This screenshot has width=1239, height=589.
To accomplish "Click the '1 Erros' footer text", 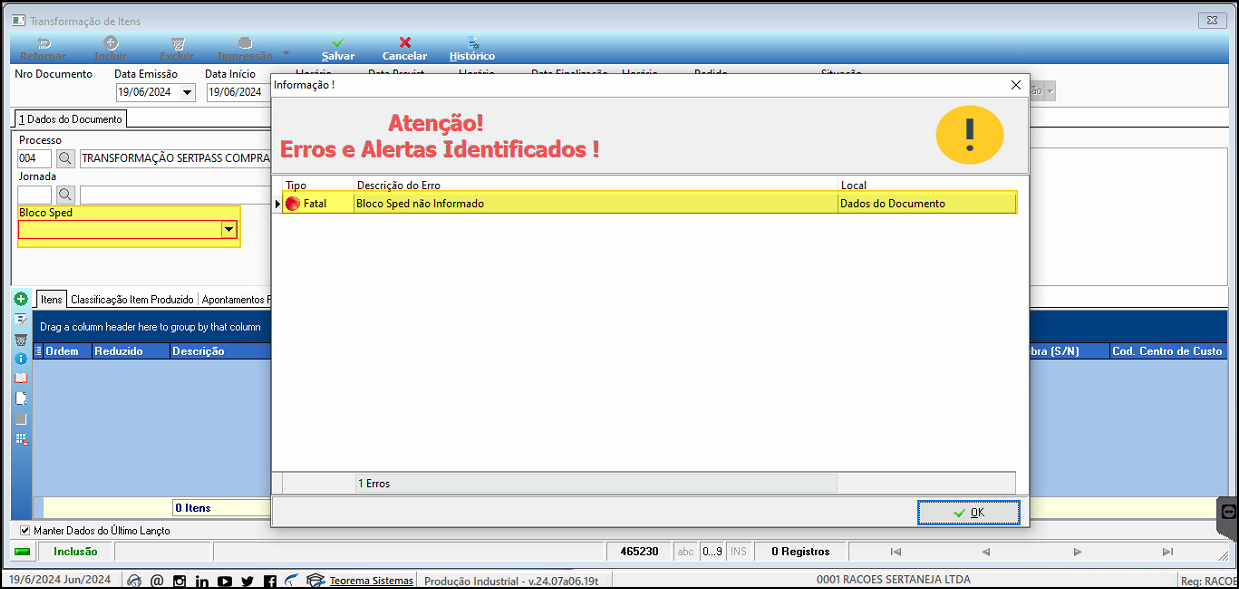I will pos(374,483).
